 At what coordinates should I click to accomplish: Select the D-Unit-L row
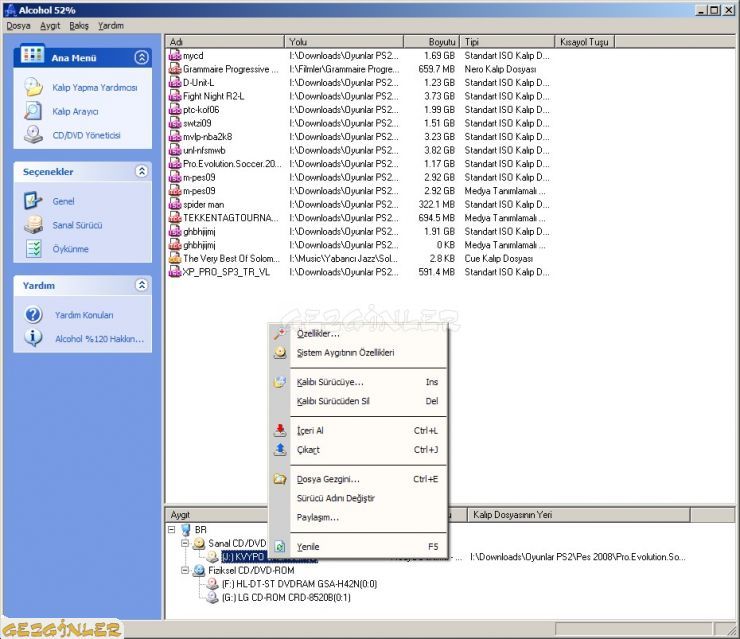pyautogui.click(x=359, y=83)
